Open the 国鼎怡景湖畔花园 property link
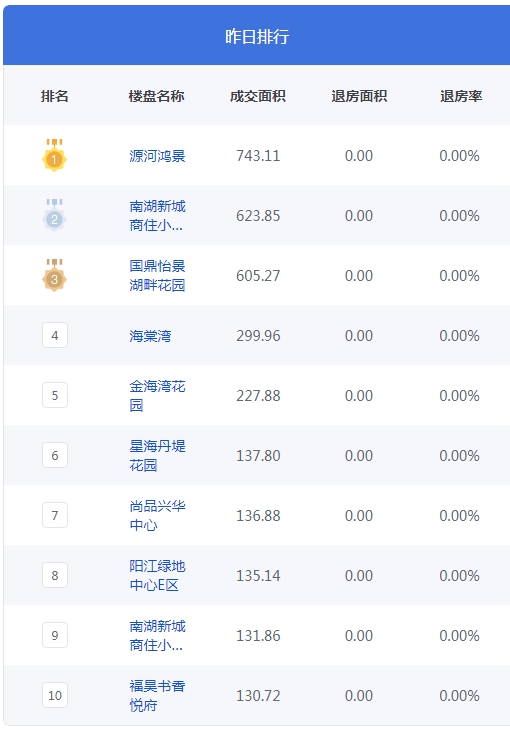Screen dimensions: 510x730 [x=157, y=276]
